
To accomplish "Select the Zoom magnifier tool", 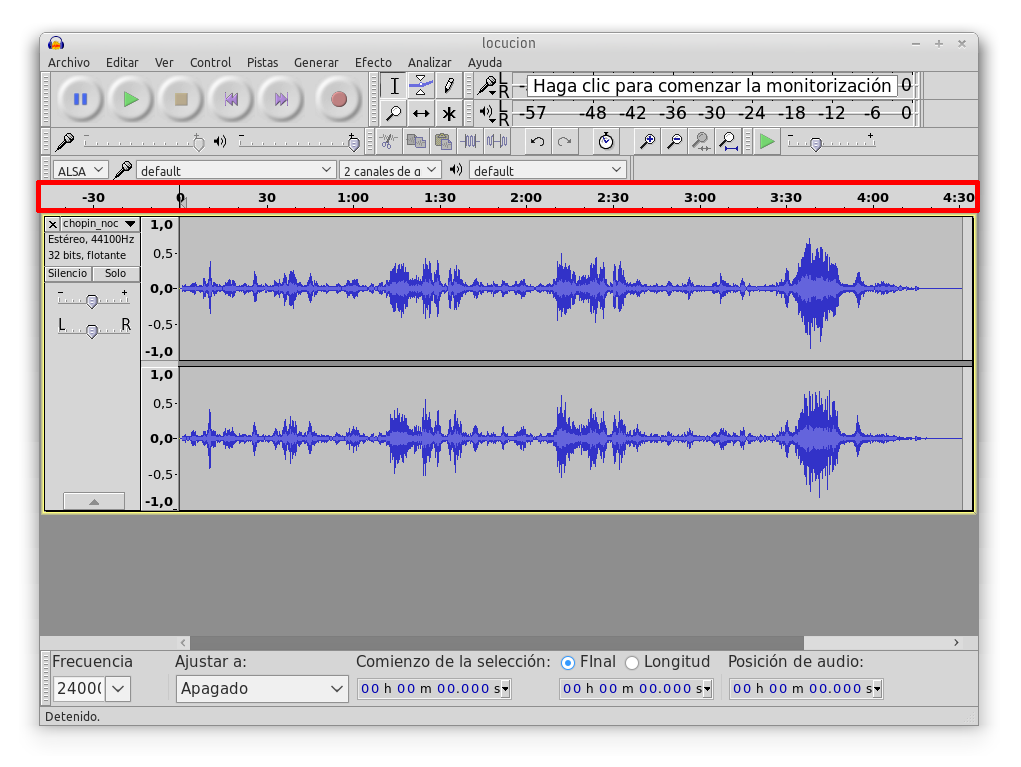I will tap(394, 113).
